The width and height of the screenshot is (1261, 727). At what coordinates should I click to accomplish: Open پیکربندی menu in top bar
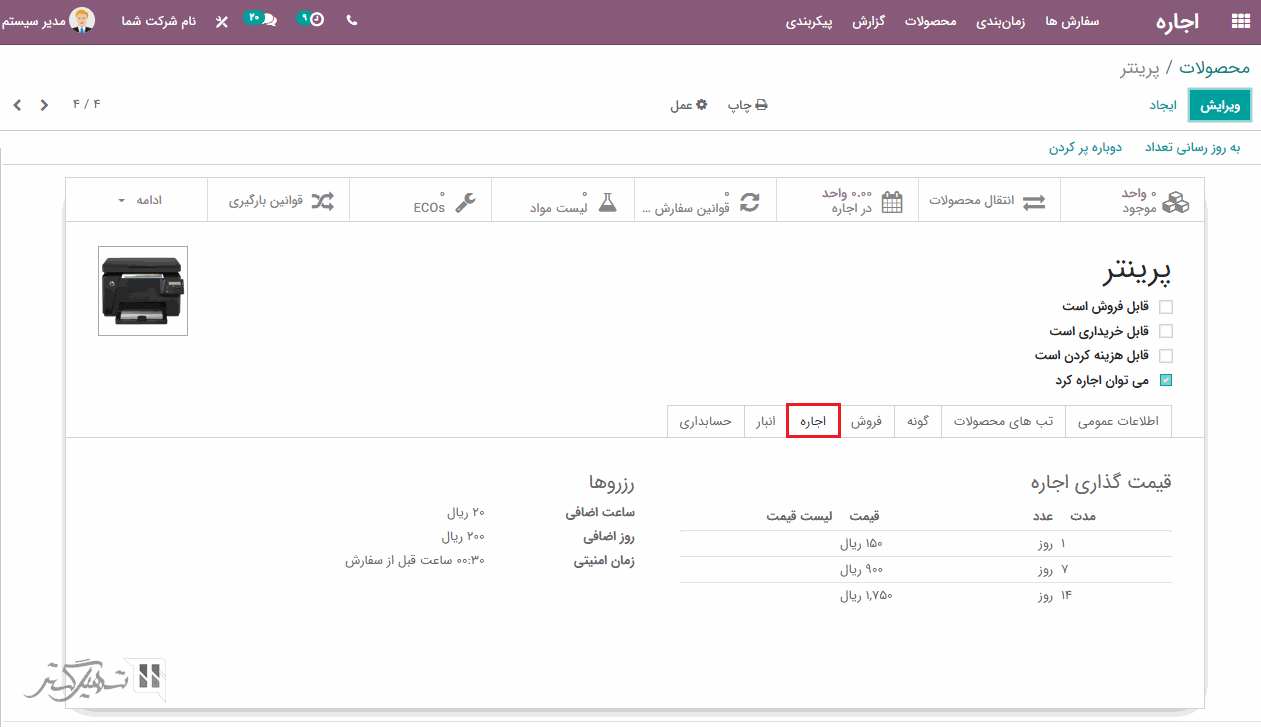pos(809,21)
